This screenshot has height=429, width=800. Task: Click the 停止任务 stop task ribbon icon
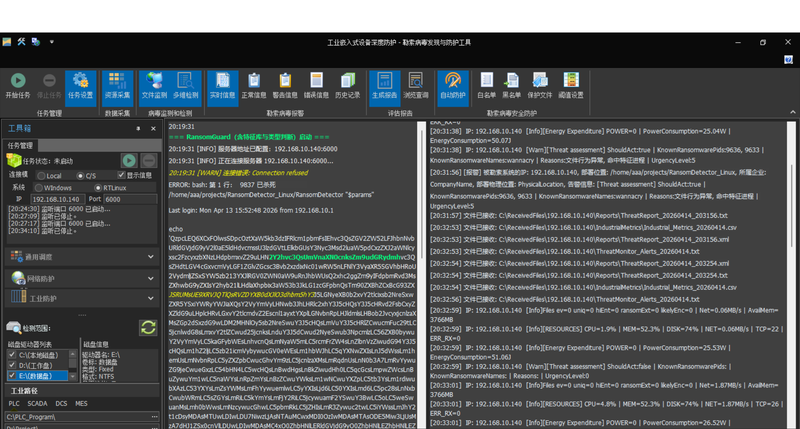pos(49,86)
